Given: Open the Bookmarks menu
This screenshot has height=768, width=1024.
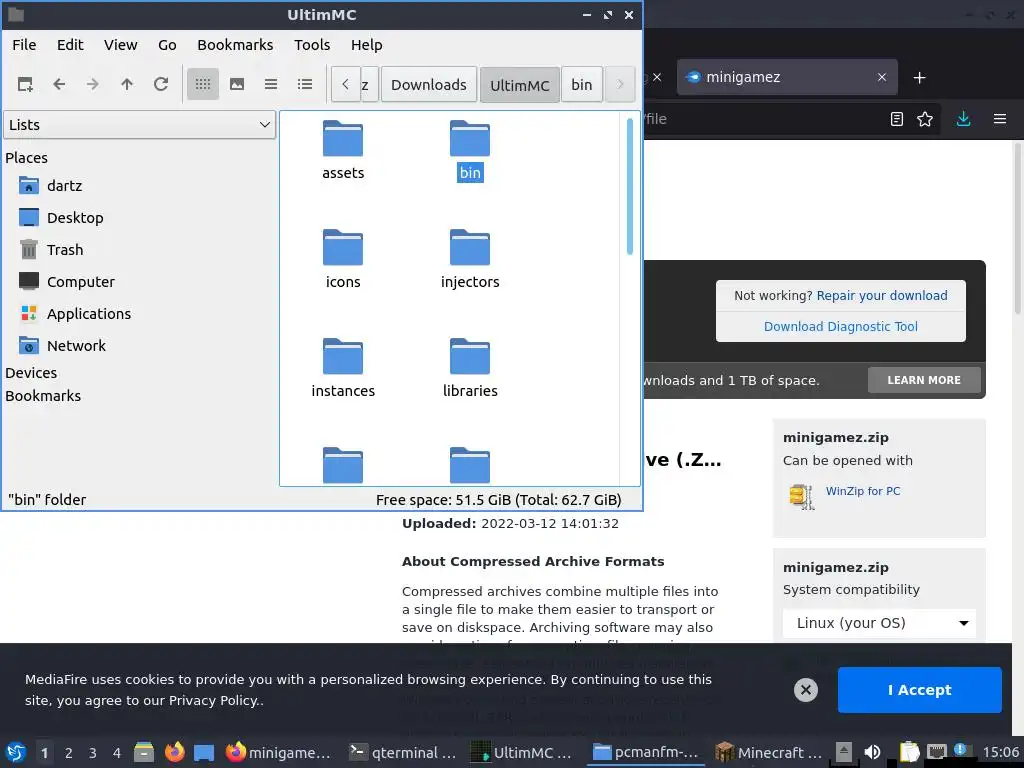Looking at the screenshot, I should click(x=235, y=45).
